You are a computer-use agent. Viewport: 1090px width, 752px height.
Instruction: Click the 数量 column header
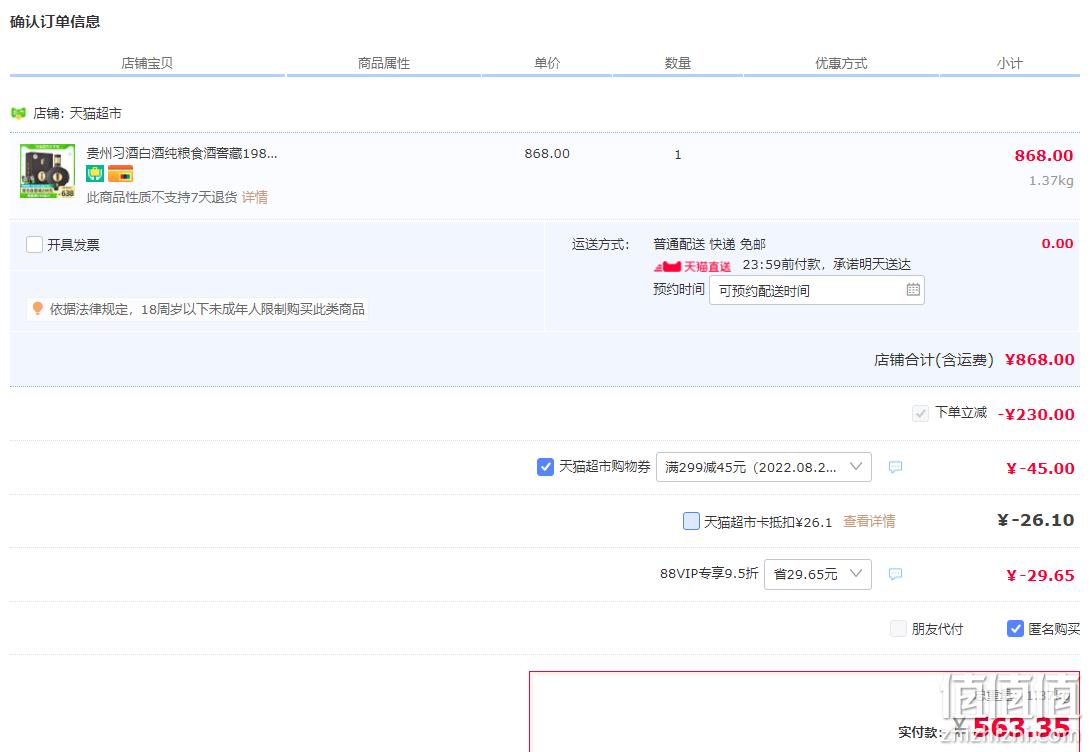tap(678, 63)
